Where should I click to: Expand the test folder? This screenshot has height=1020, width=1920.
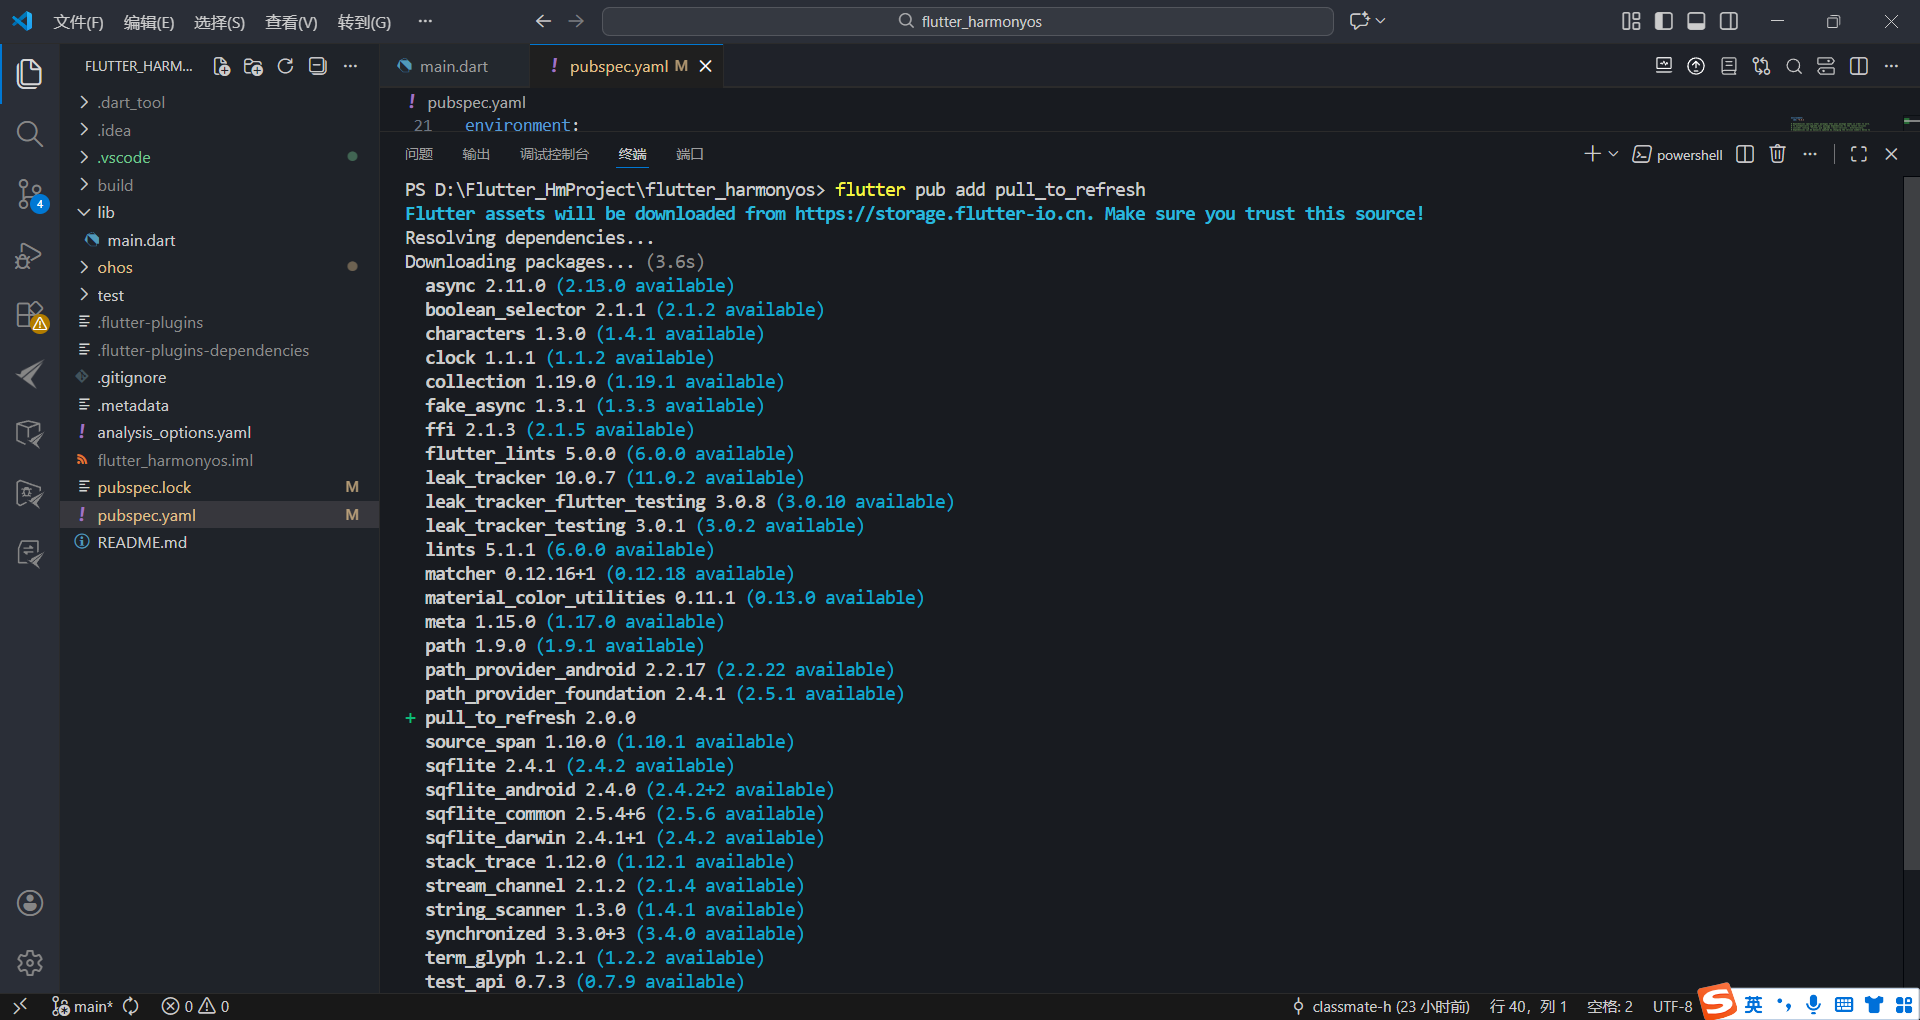[x=220, y=295]
